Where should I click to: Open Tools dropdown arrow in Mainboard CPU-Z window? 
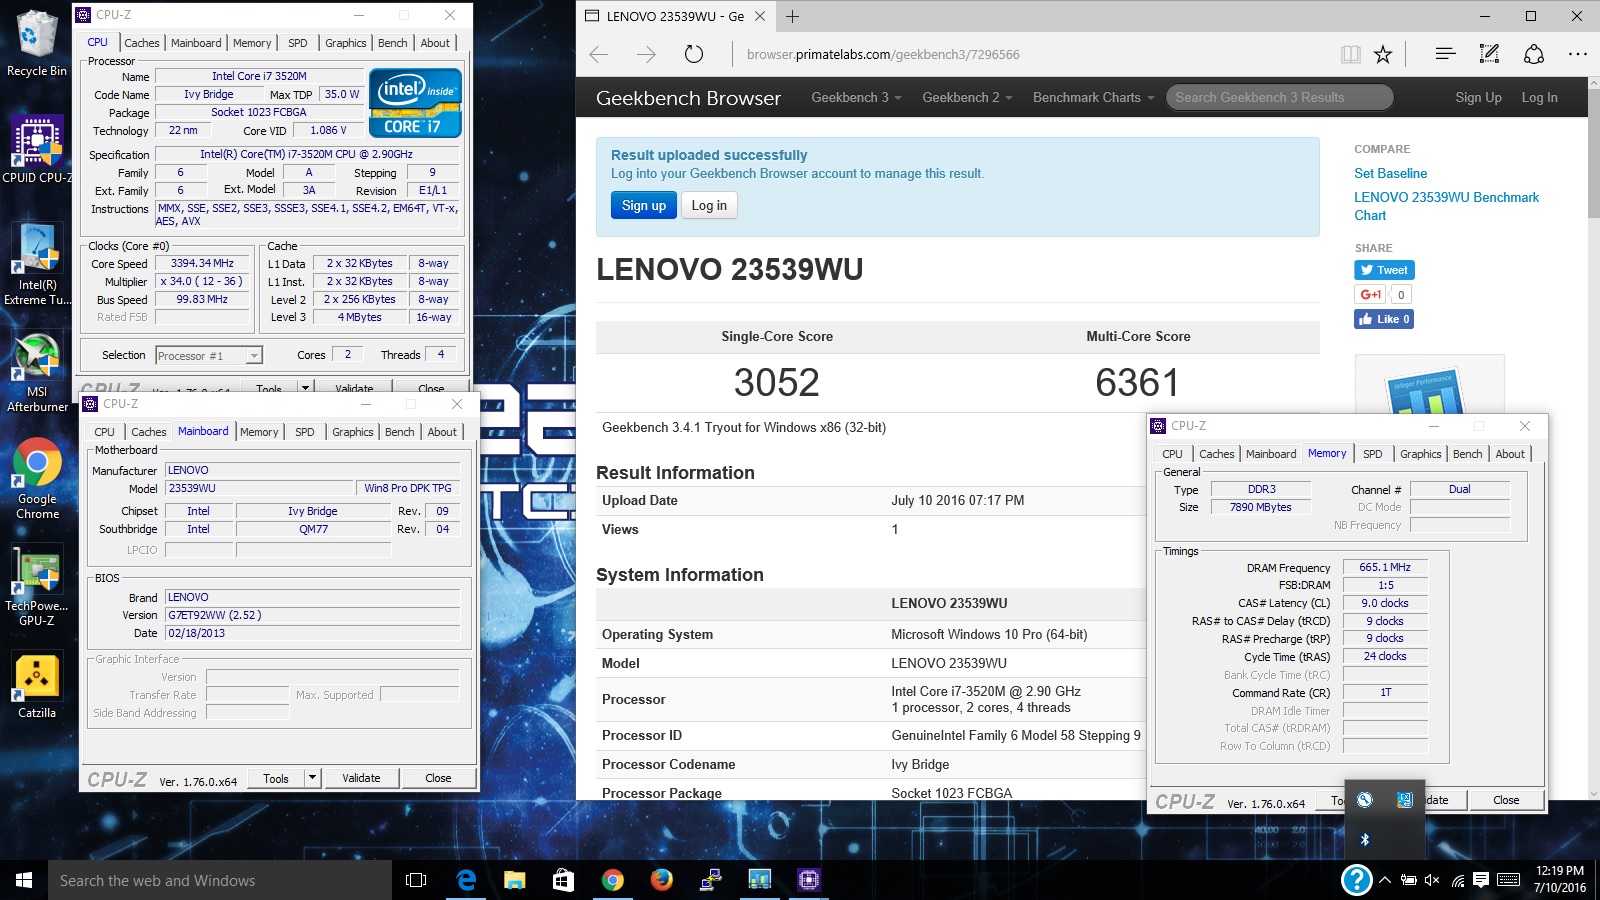click(x=312, y=778)
